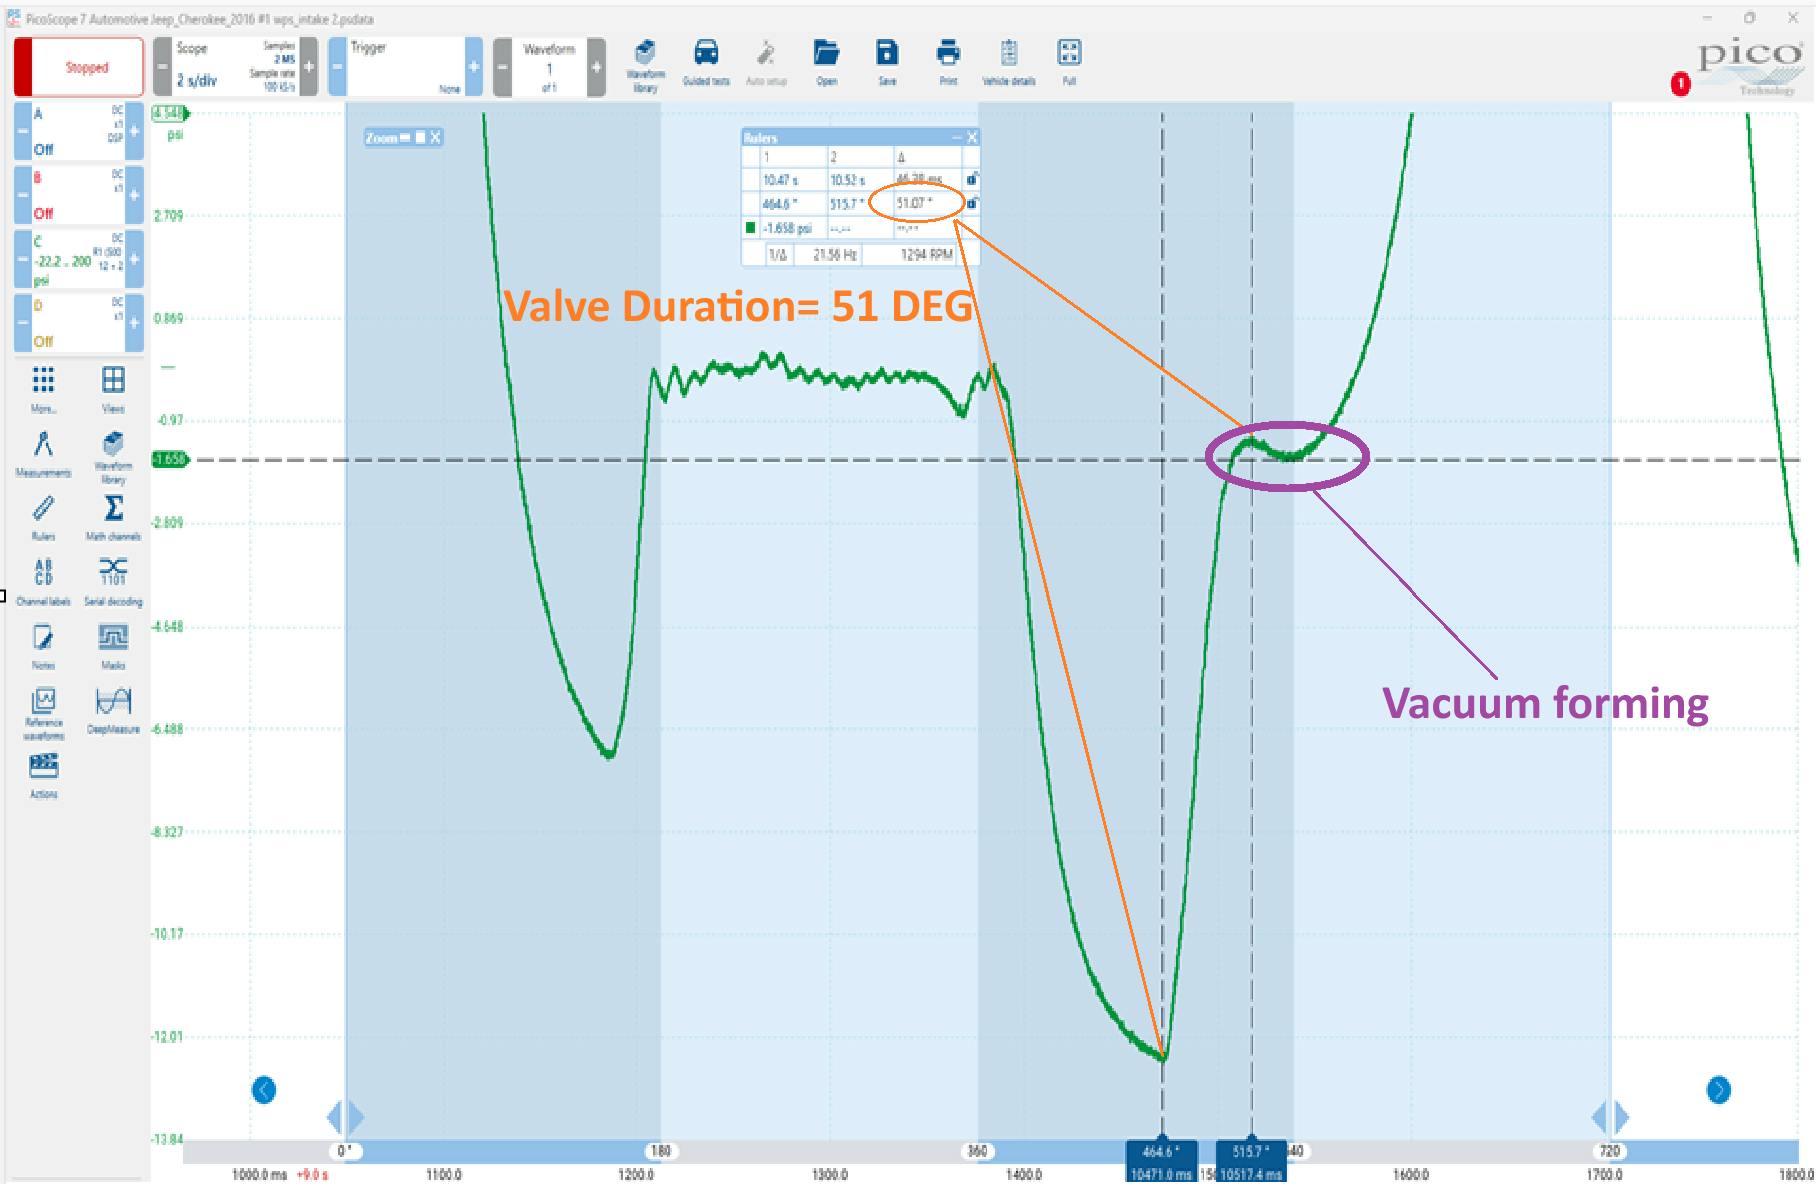Open the Masks tool in the sidebar
1816x1184 pixels.
[x=113, y=645]
